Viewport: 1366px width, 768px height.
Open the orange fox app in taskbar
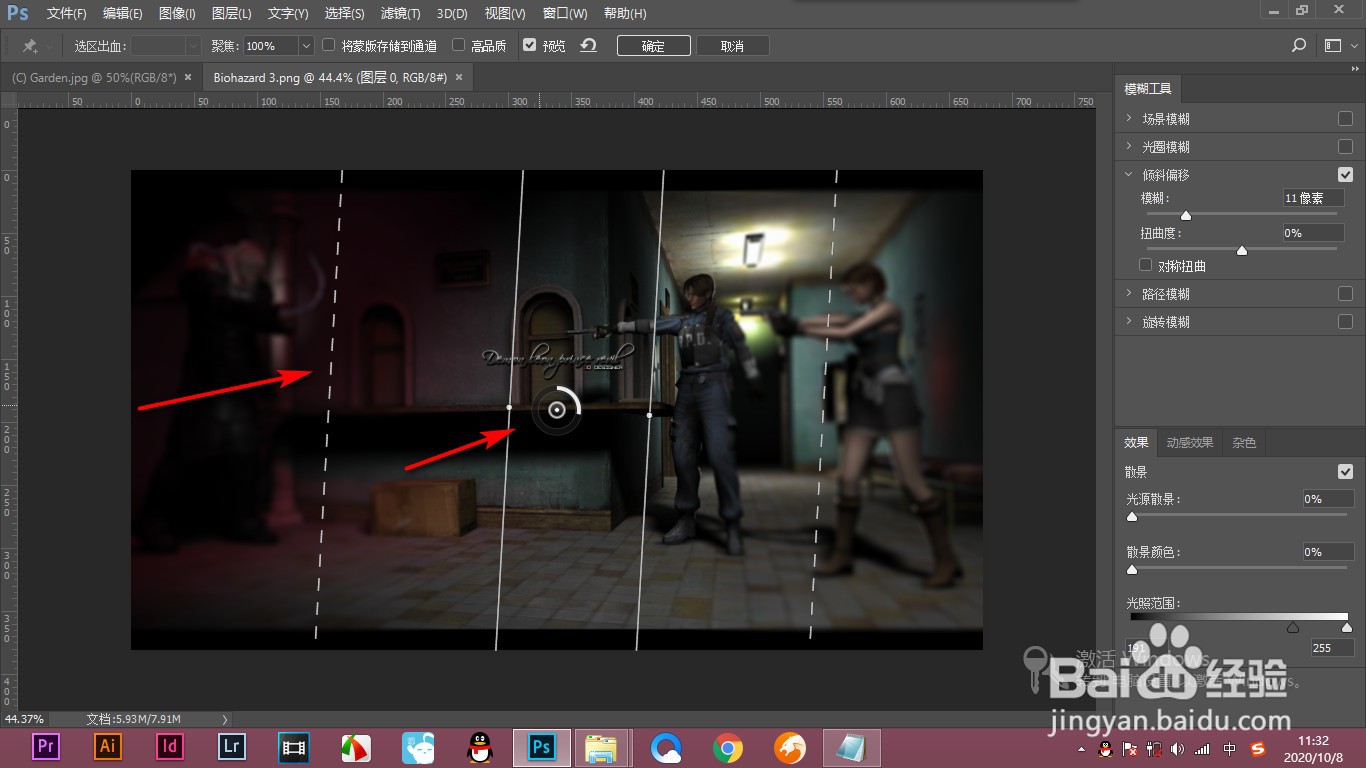click(790, 747)
